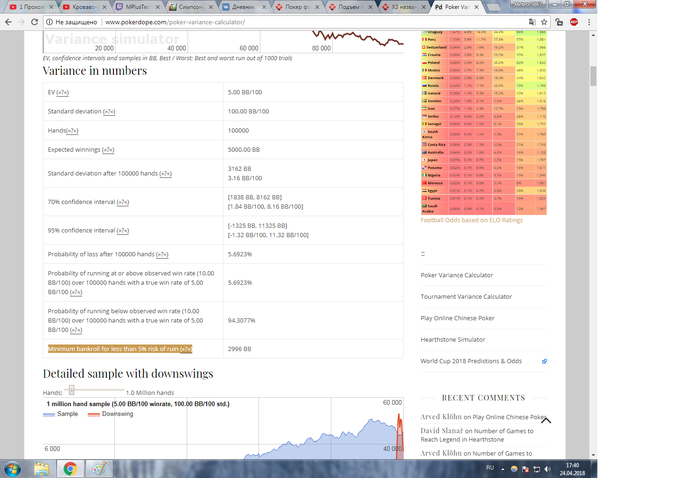
Task: Open the Poker Variance Calculator sidebar link
Action: [x=457, y=275]
